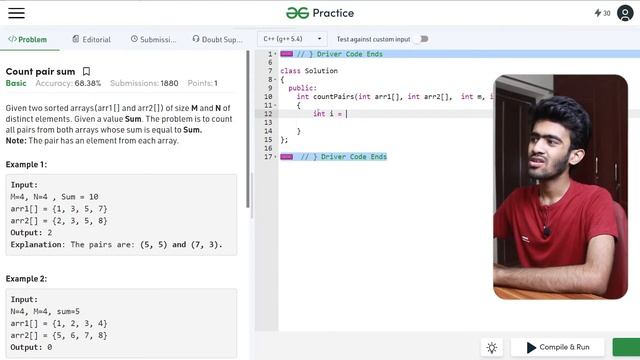Click the 'public:' code line

pyautogui.click(x=302, y=88)
